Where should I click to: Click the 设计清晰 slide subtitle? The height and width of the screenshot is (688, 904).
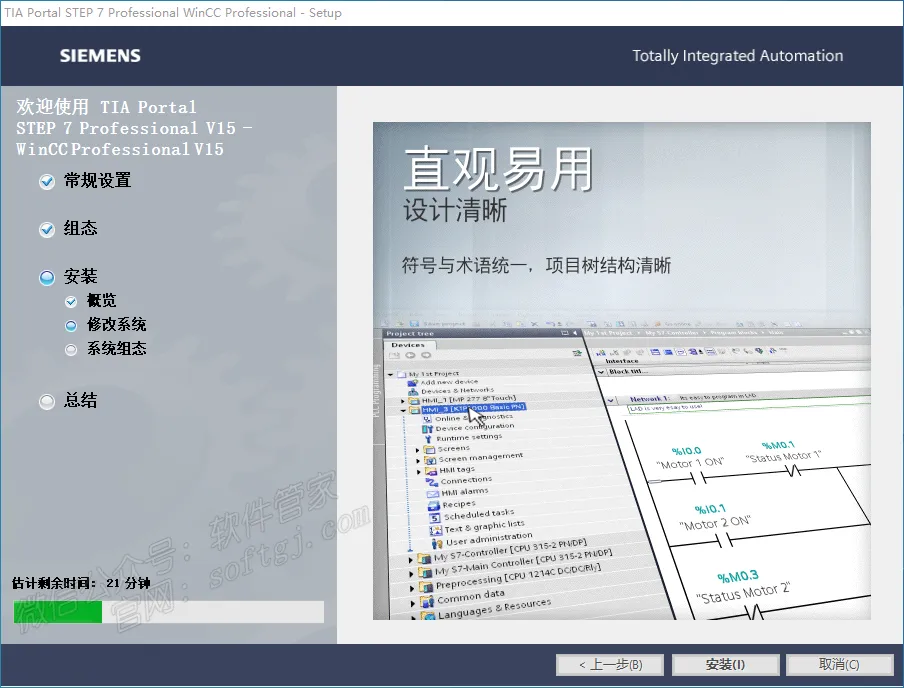tap(455, 210)
